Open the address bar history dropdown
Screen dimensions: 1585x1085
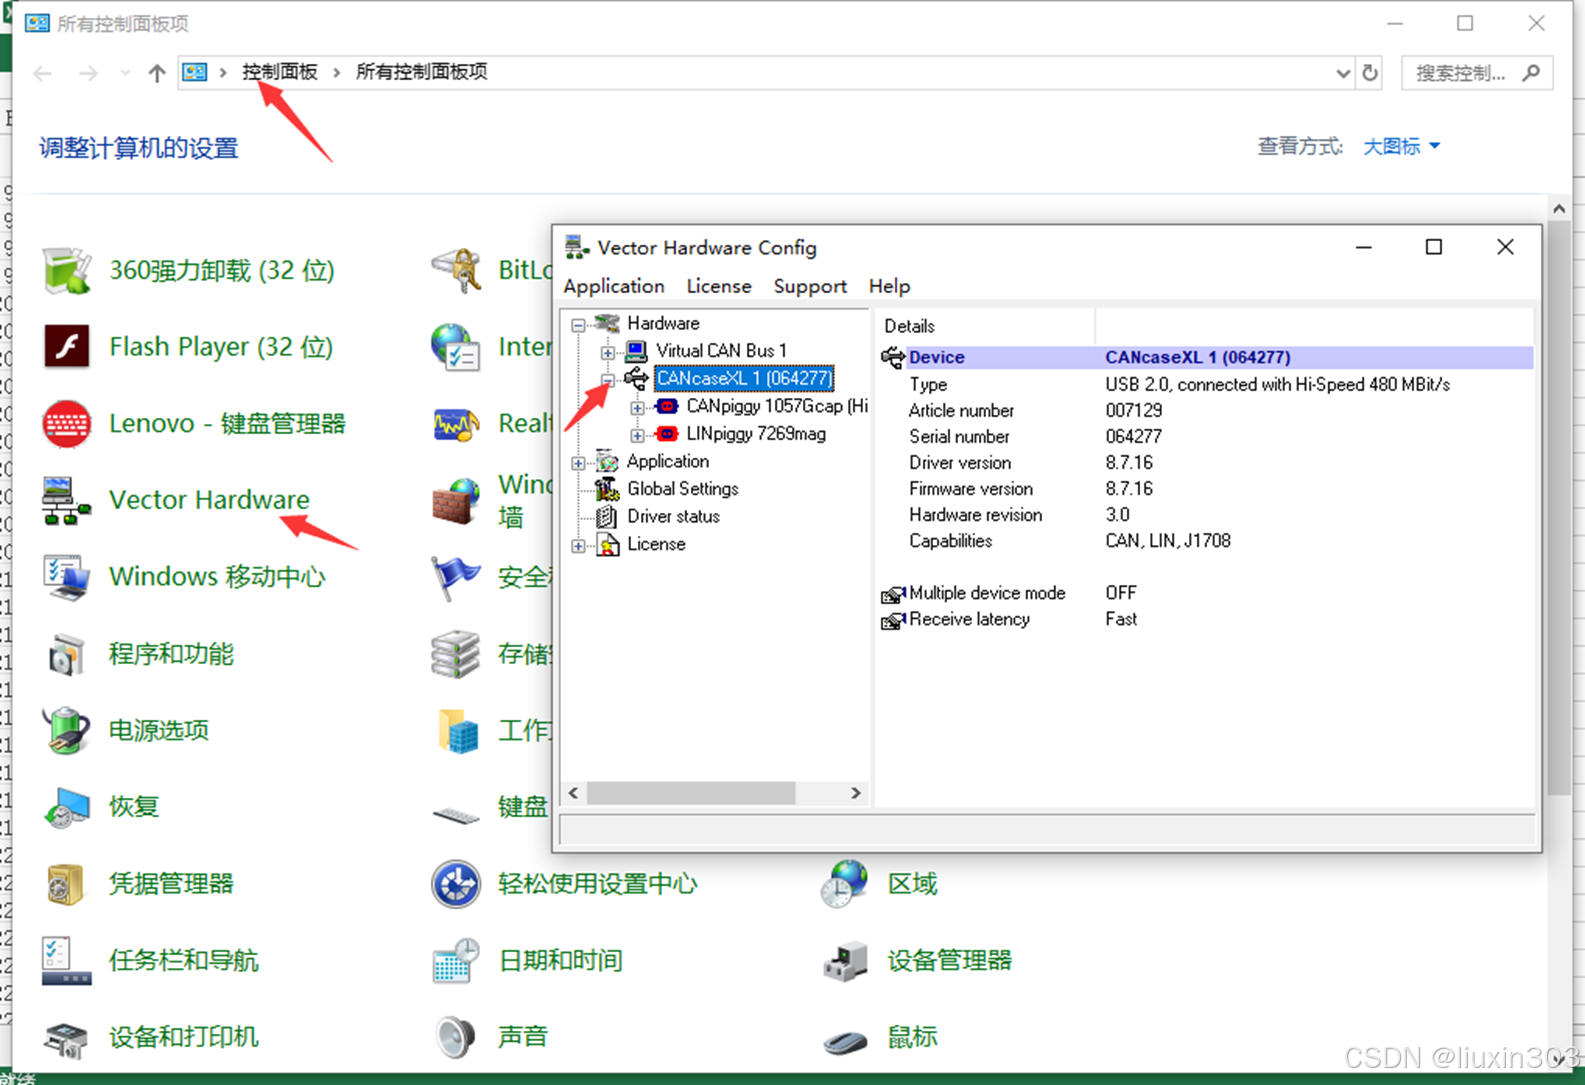point(1342,73)
